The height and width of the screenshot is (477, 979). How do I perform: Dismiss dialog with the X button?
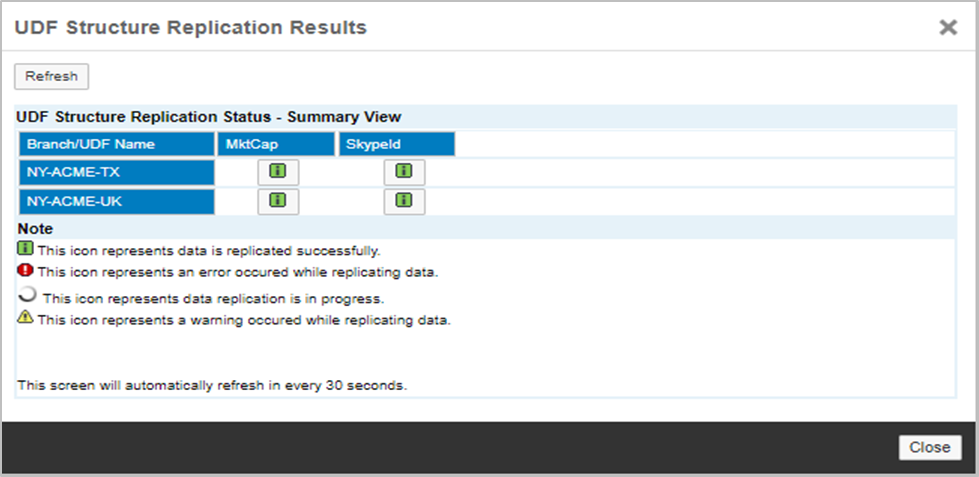tap(948, 28)
